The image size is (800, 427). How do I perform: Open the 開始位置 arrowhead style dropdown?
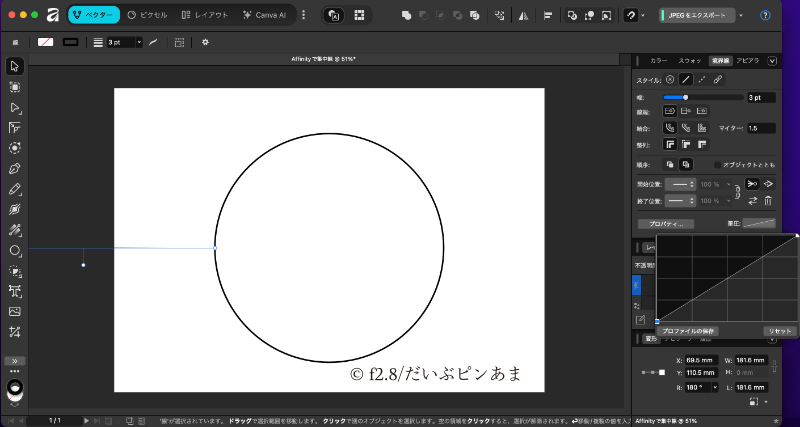tap(682, 184)
